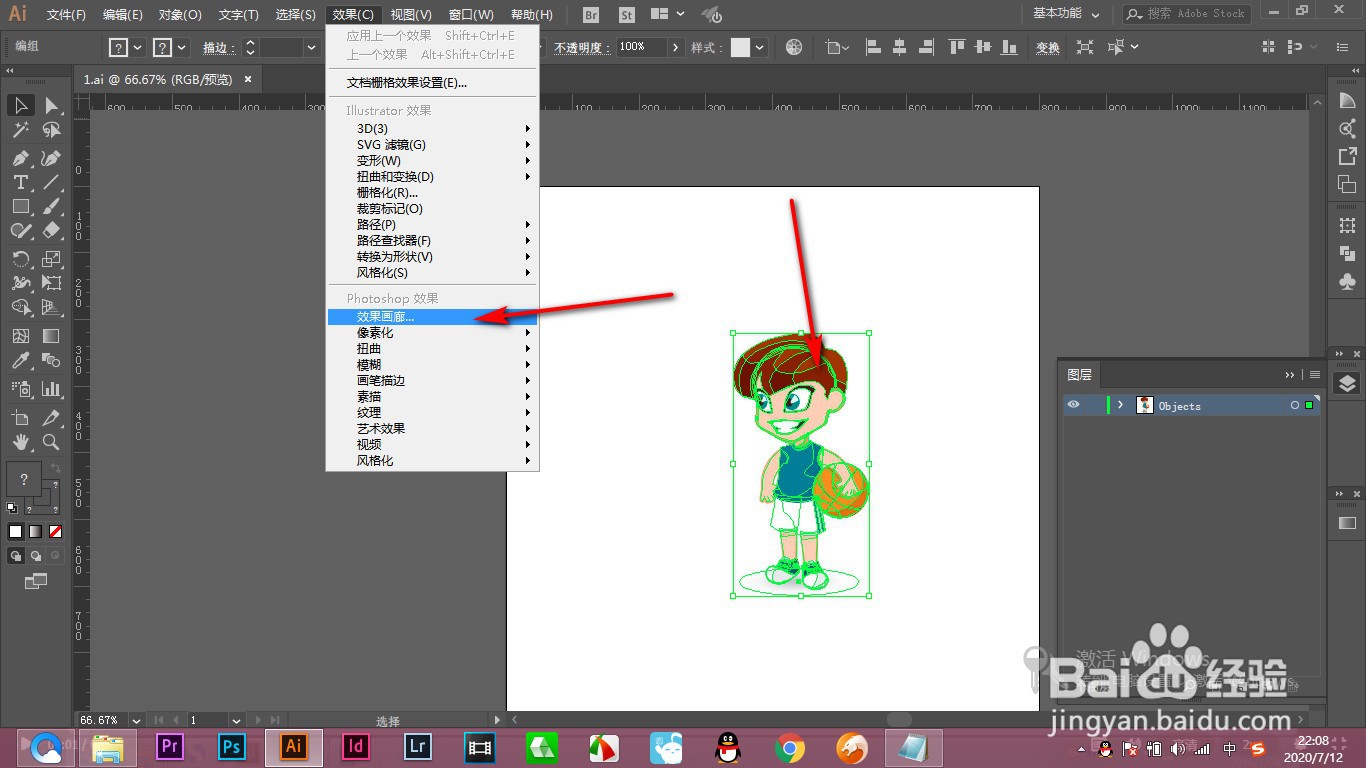Activate the Type tool
Image resolution: width=1366 pixels, height=768 pixels.
click(x=21, y=182)
